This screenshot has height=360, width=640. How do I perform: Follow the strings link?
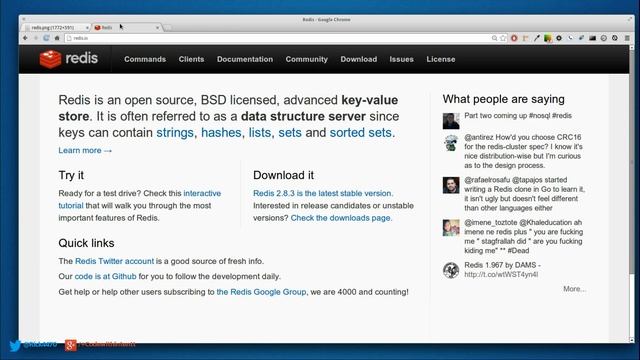tap(175, 133)
